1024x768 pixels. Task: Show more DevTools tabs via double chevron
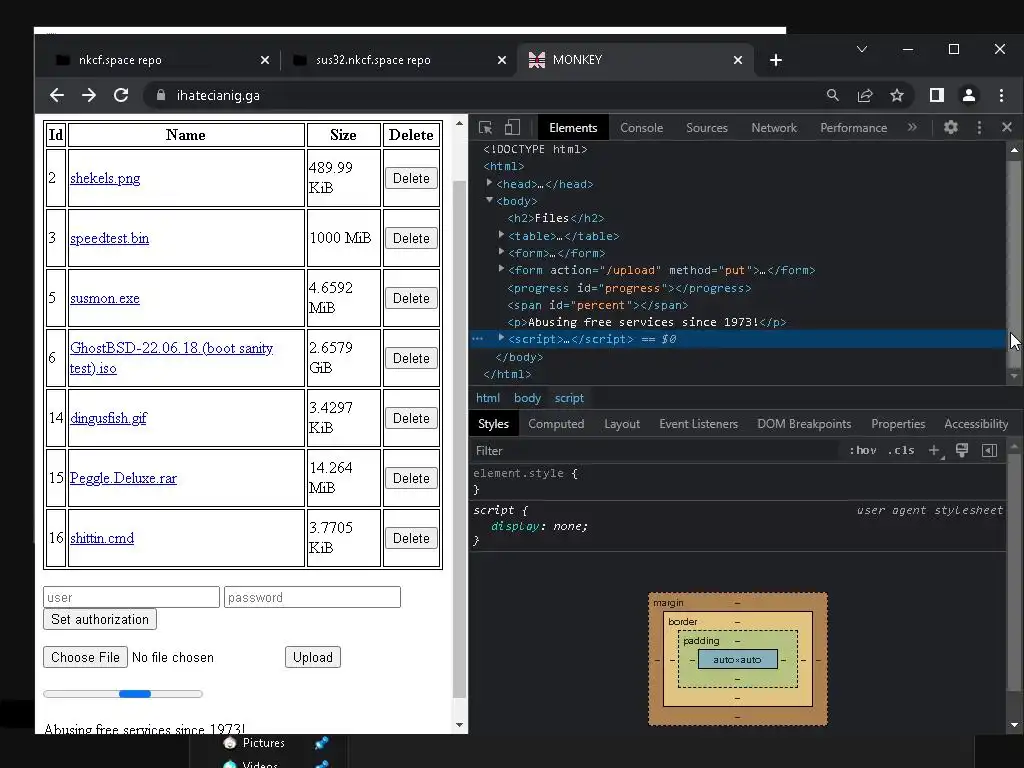pos(912,127)
